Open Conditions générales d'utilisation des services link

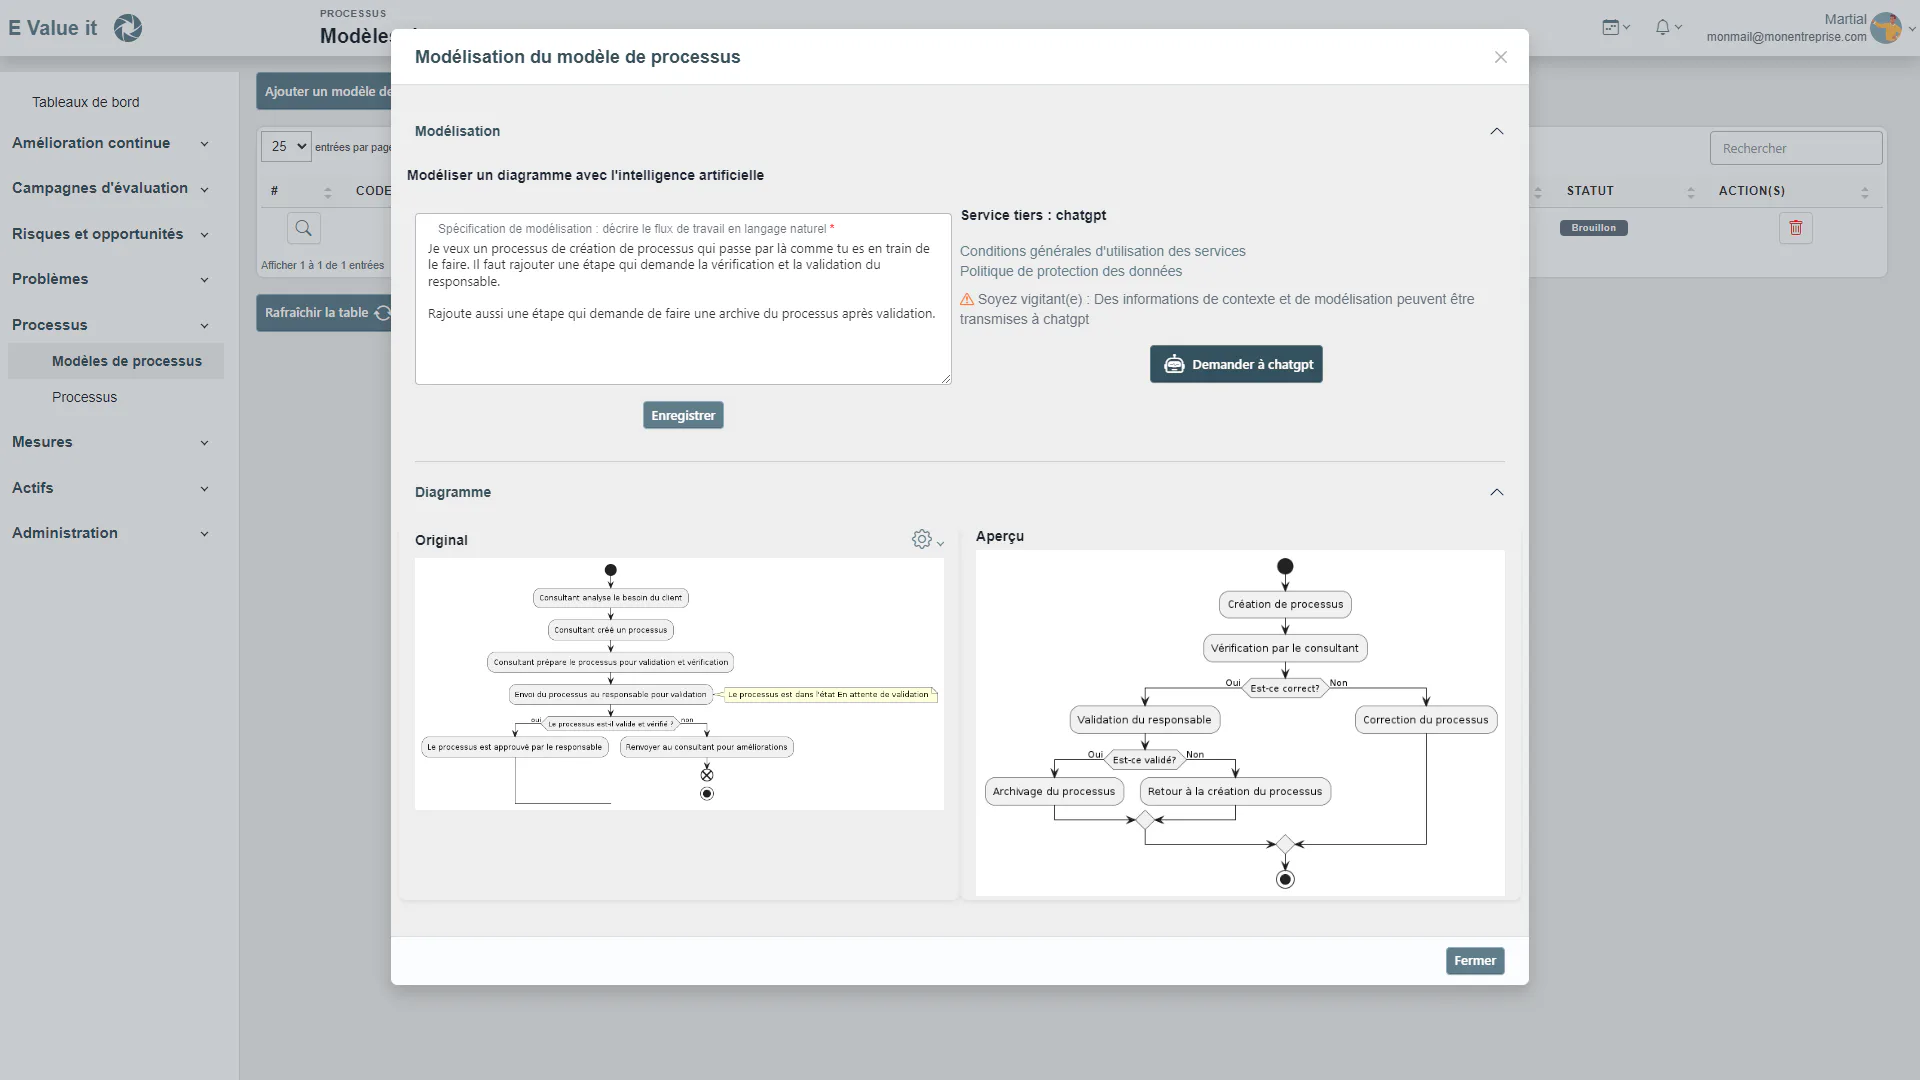click(x=1103, y=251)
